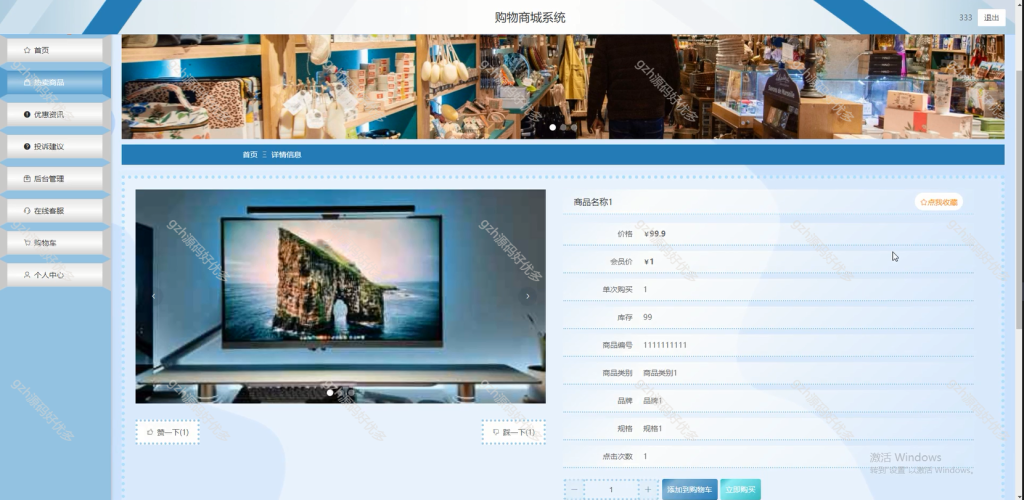1024x500 pixels.
Task: Decrease quantity with the minus button
Action: (574, 490)
